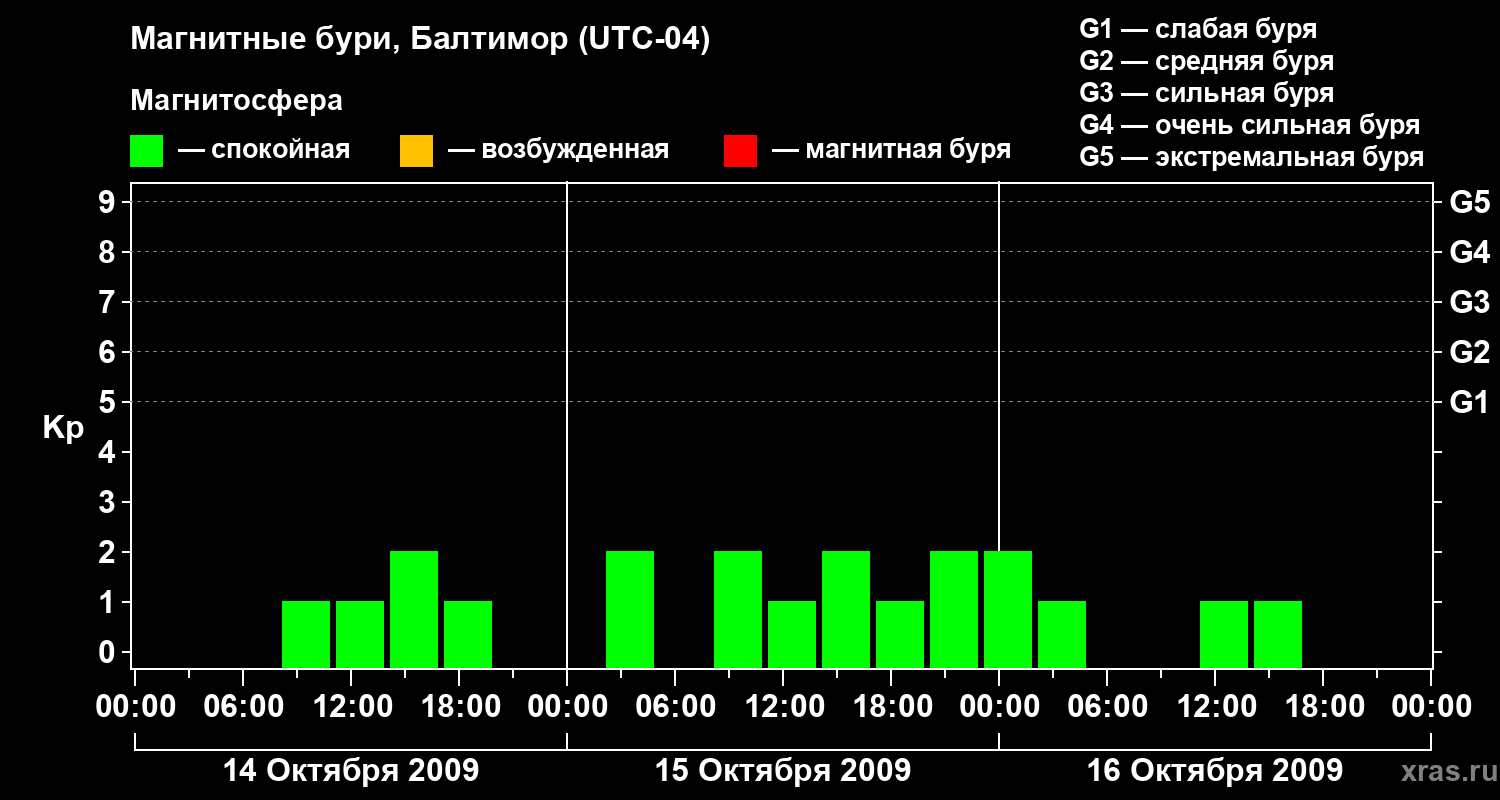Click the green bar spanning midnight into 16 October
The height and width of the screenshot is (800, 1500).
[1008, 609]
